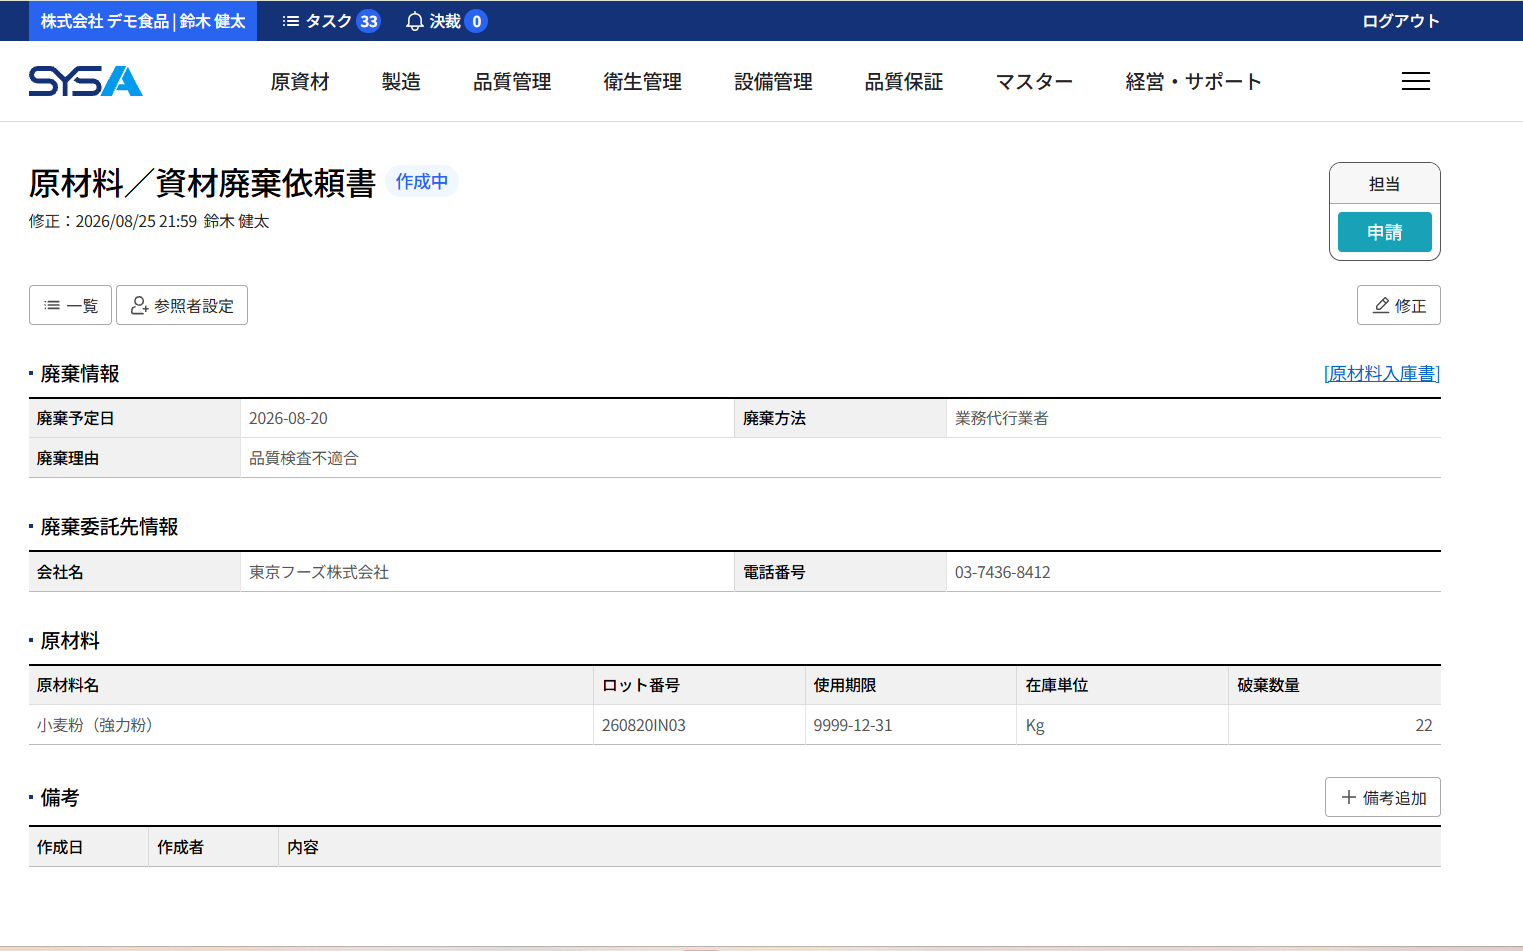Open the 品質管理 menu
The width and height of the screenshot is (1523, 951).
[512, 82]
